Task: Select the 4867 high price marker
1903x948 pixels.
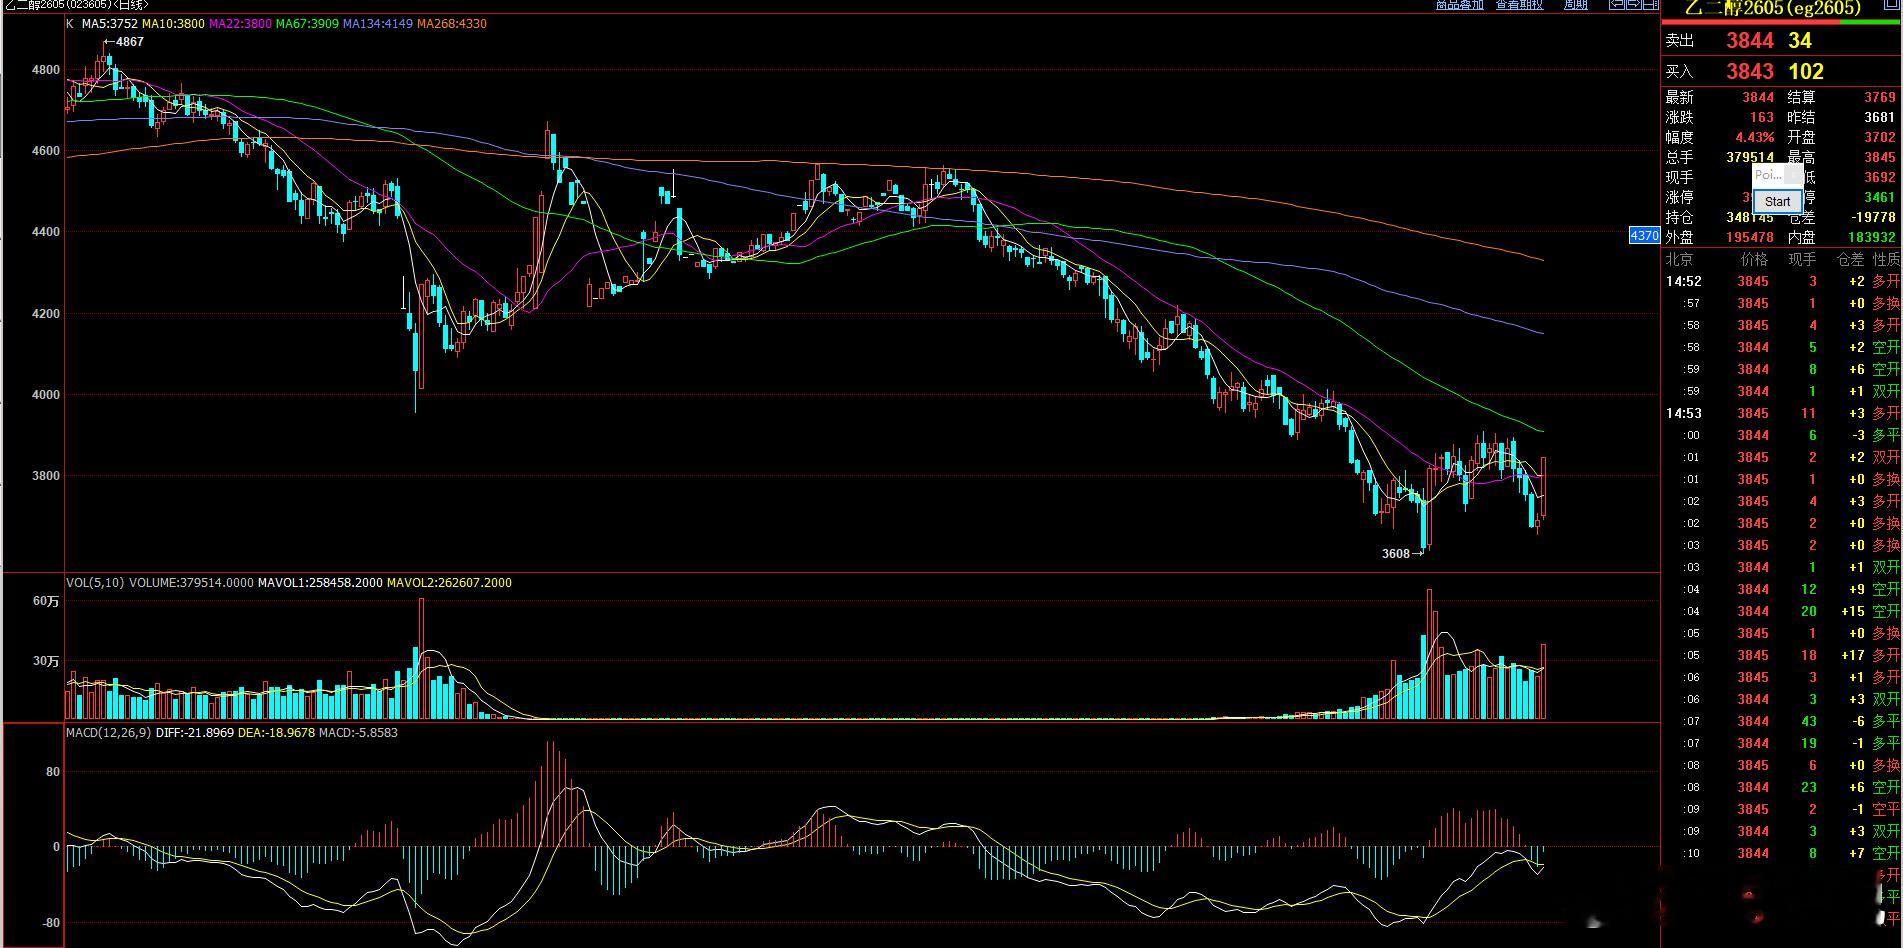Action: [124, 42]
